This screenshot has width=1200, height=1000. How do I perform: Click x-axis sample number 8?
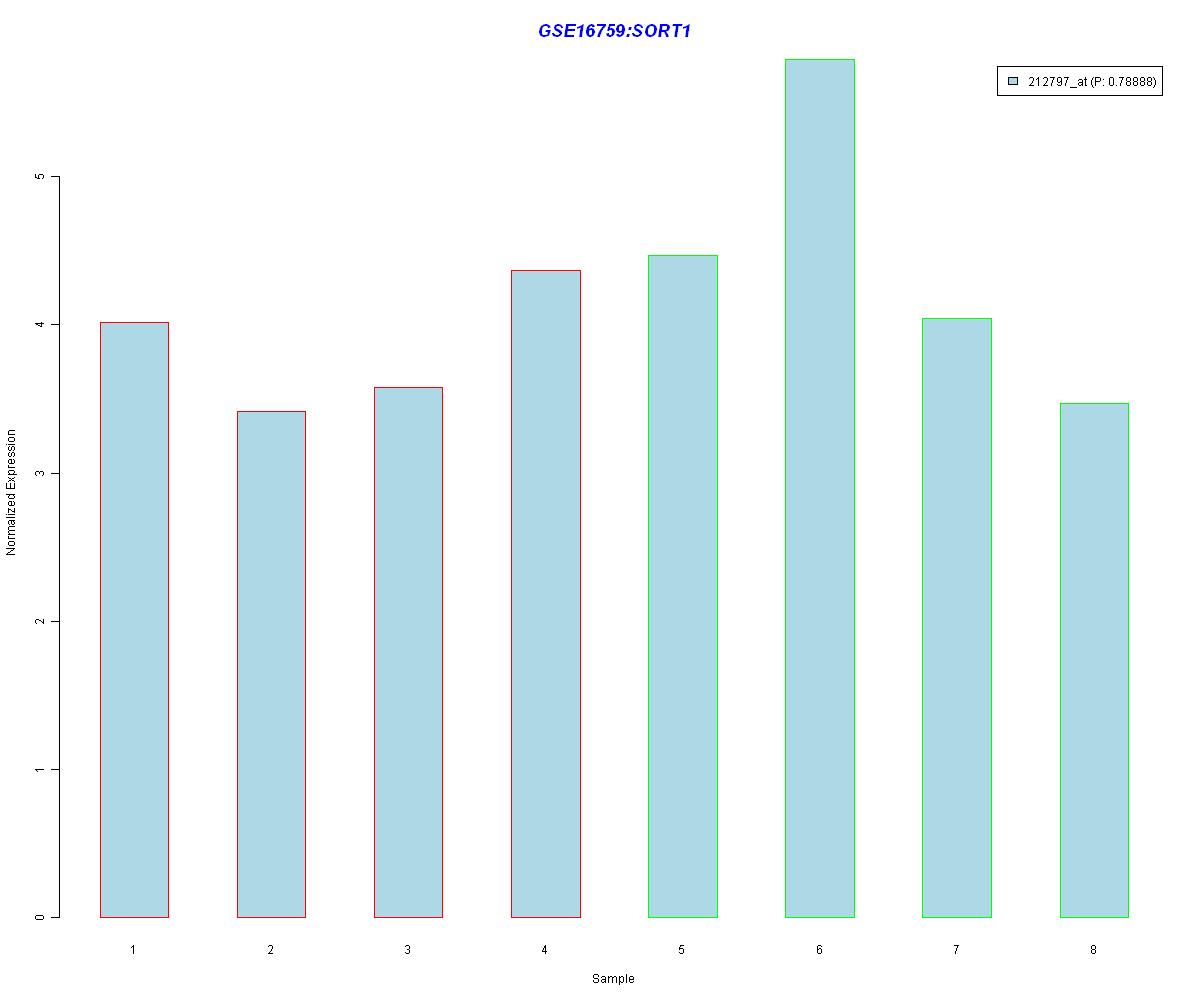coord(1093,949)
